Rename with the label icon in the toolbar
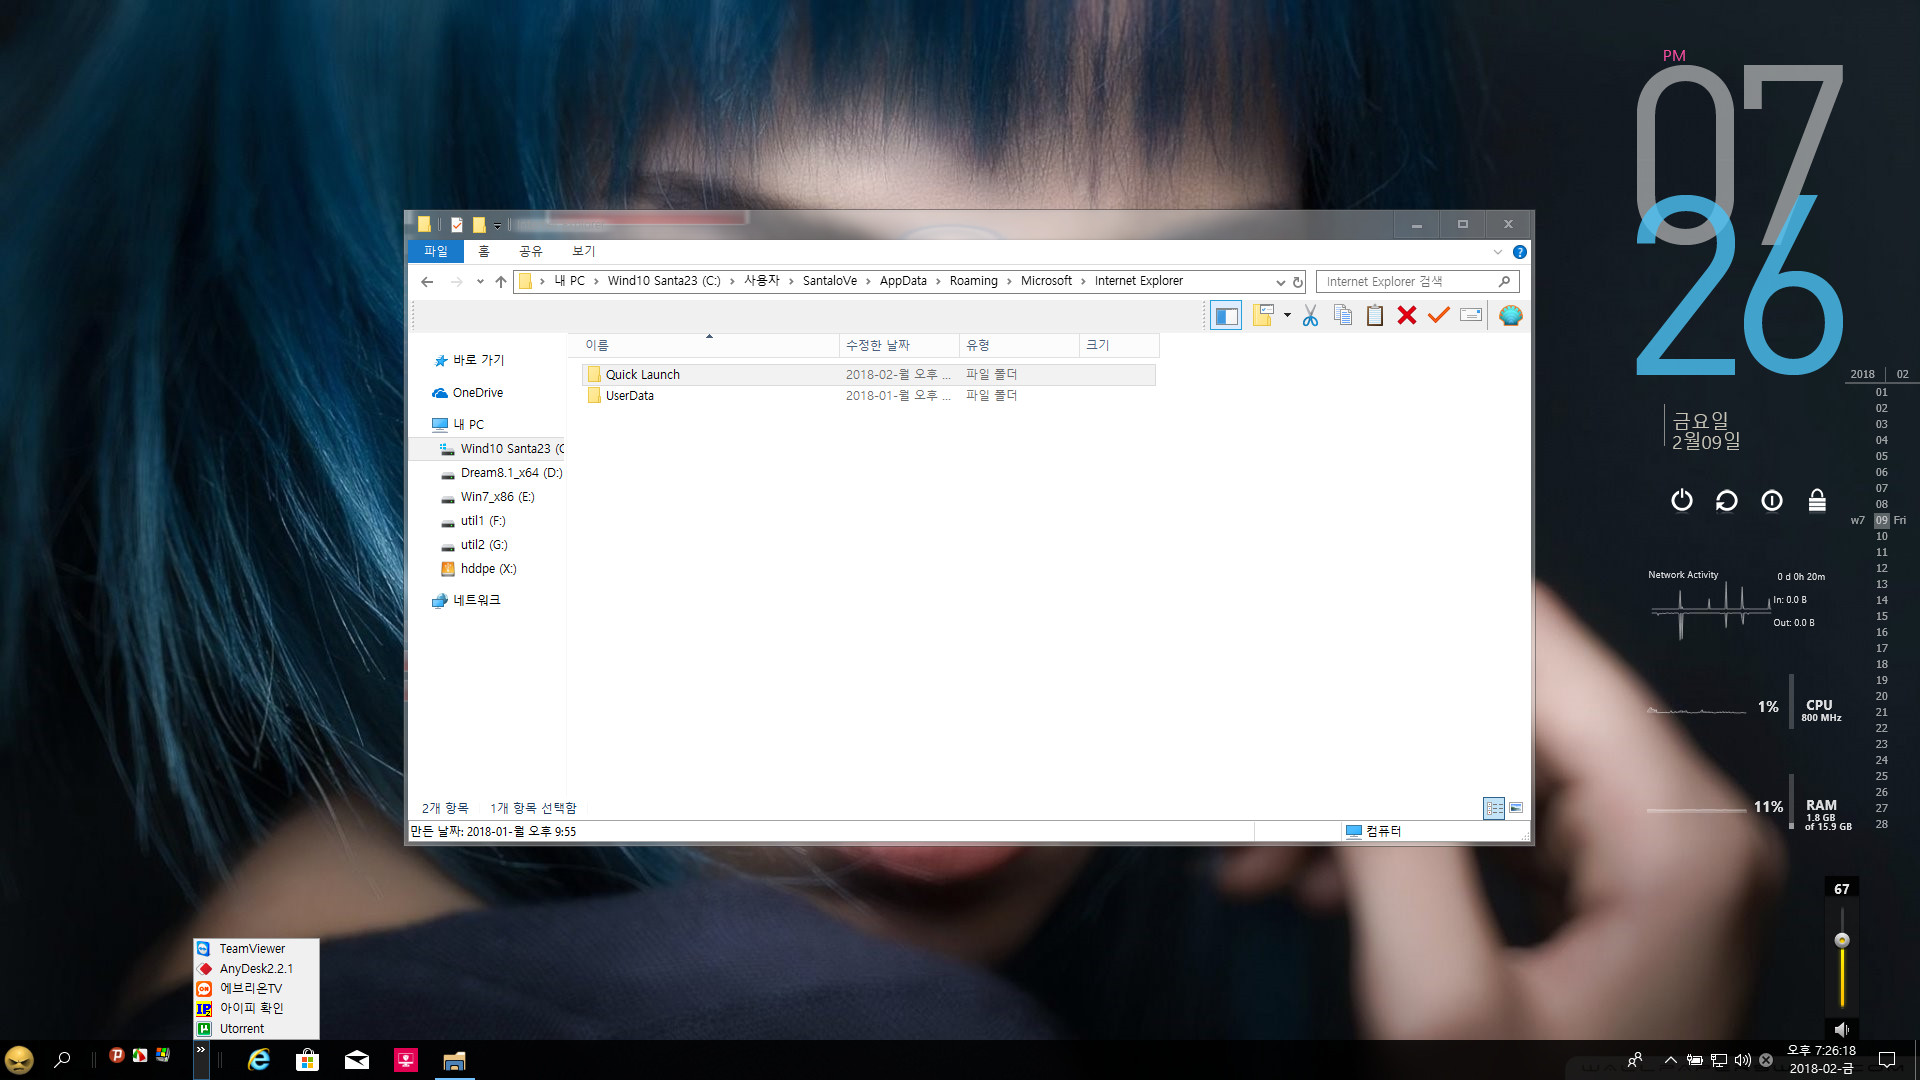 coord(1471,316)
